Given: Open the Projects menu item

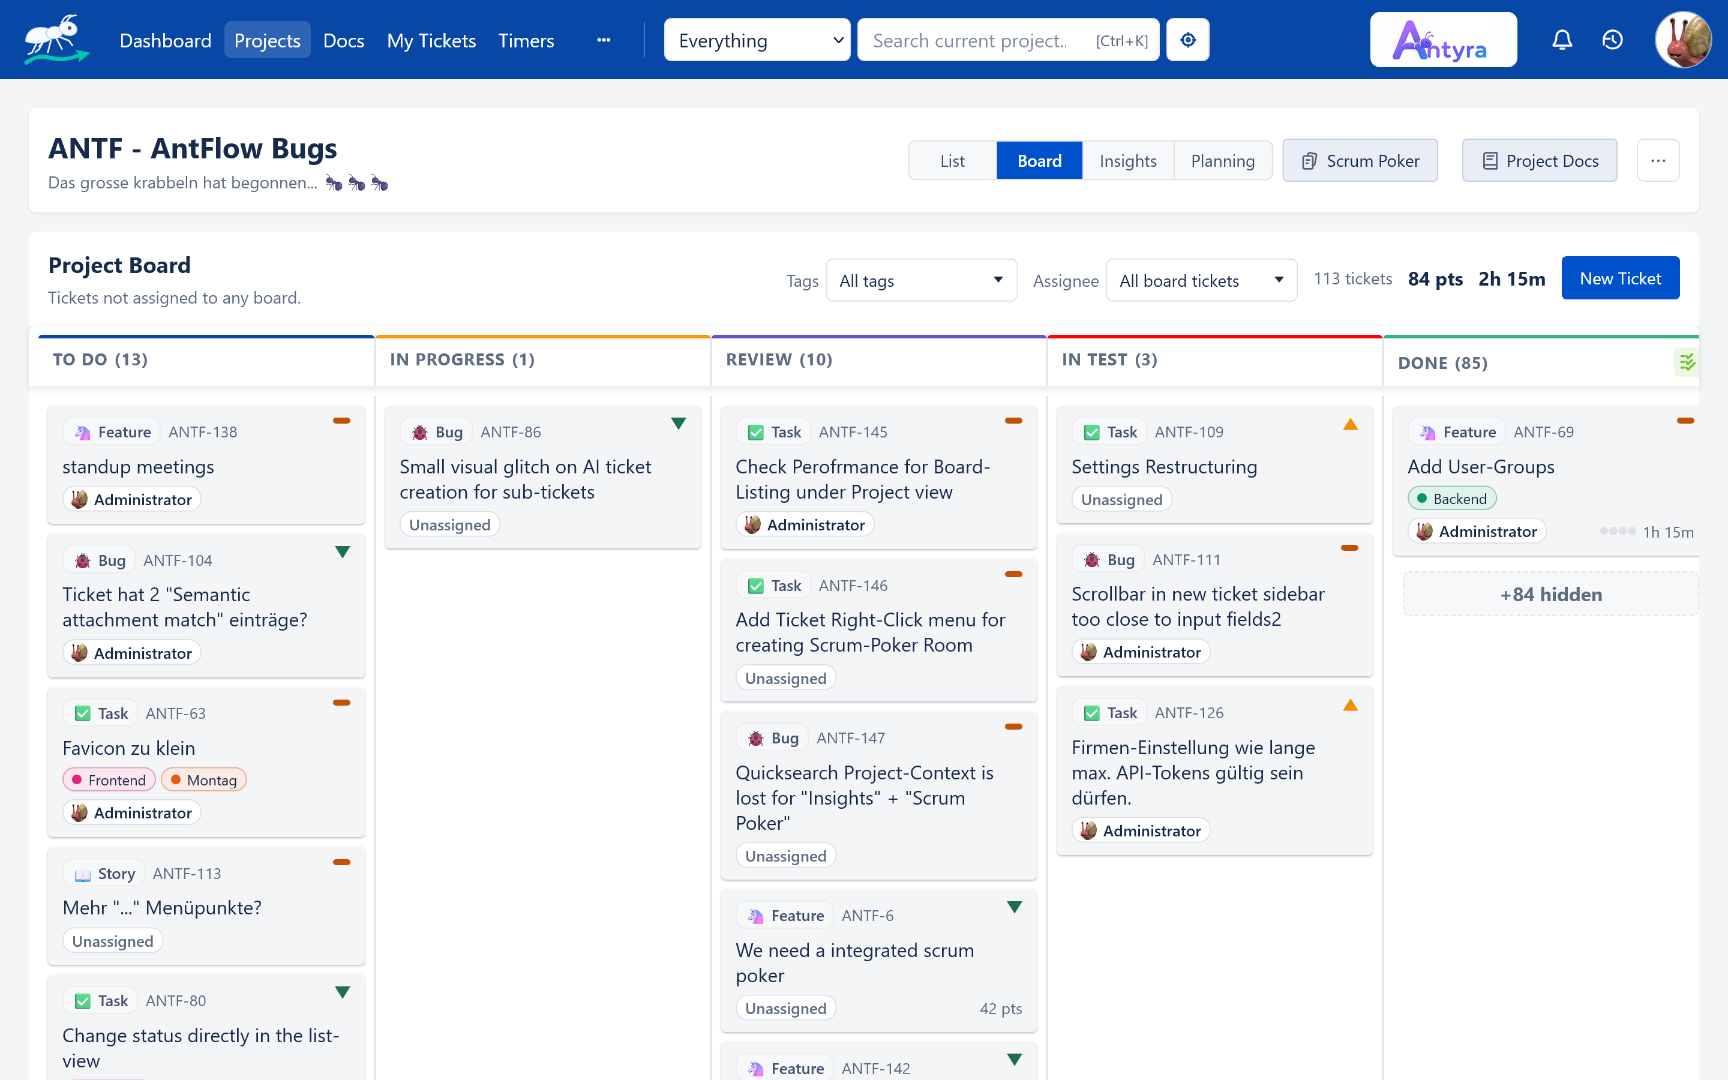Looking at the screenshot, I should point(267,41).
